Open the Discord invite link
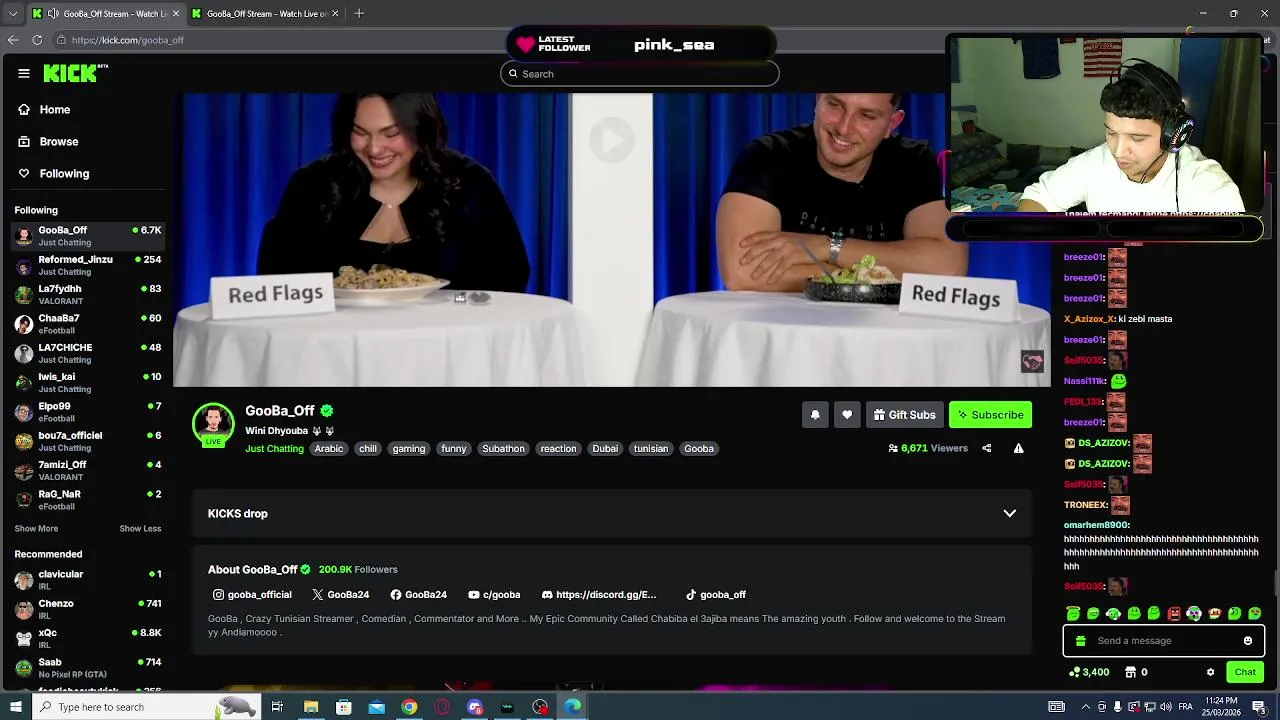Screen dimensions: 1280x720 pyautogui.click(x=598, y=595)
